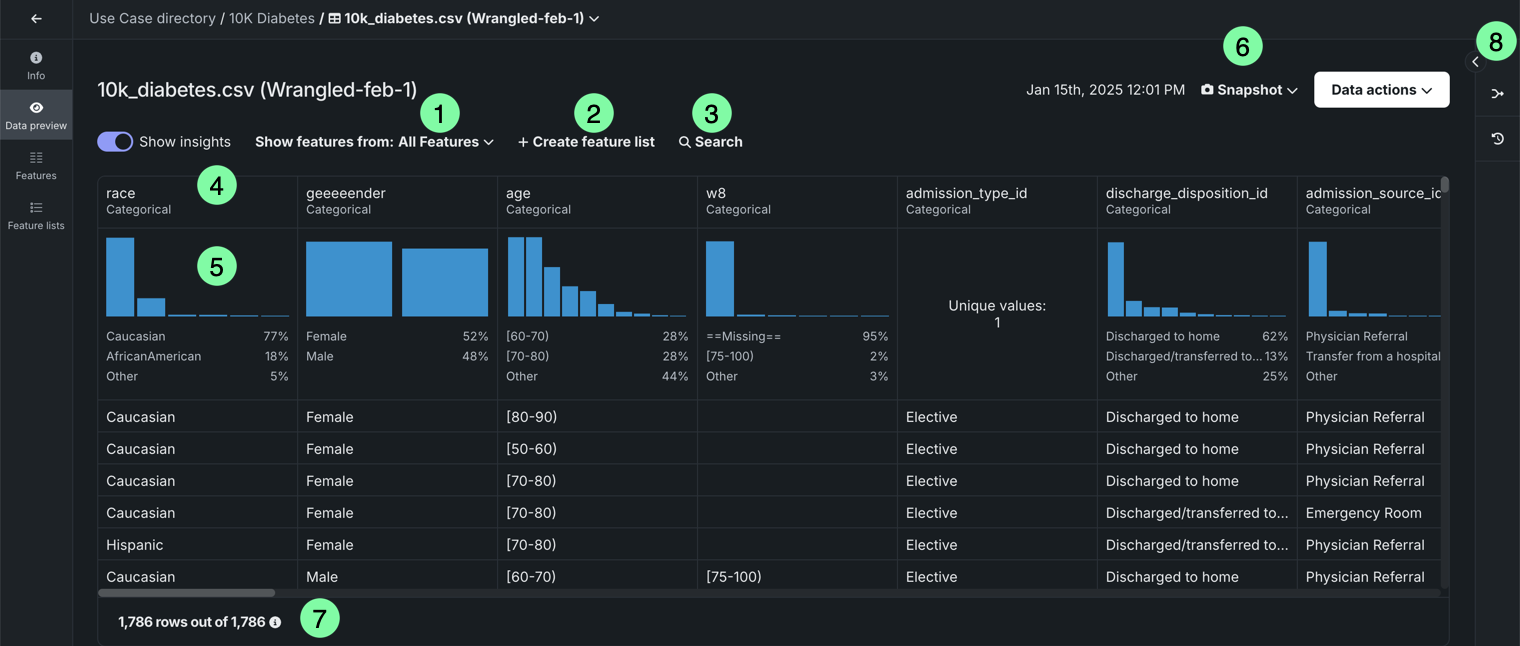Click the Search button
Image resolution: width=1520 pixels, height=646 pixels.
tap(710, 142)
